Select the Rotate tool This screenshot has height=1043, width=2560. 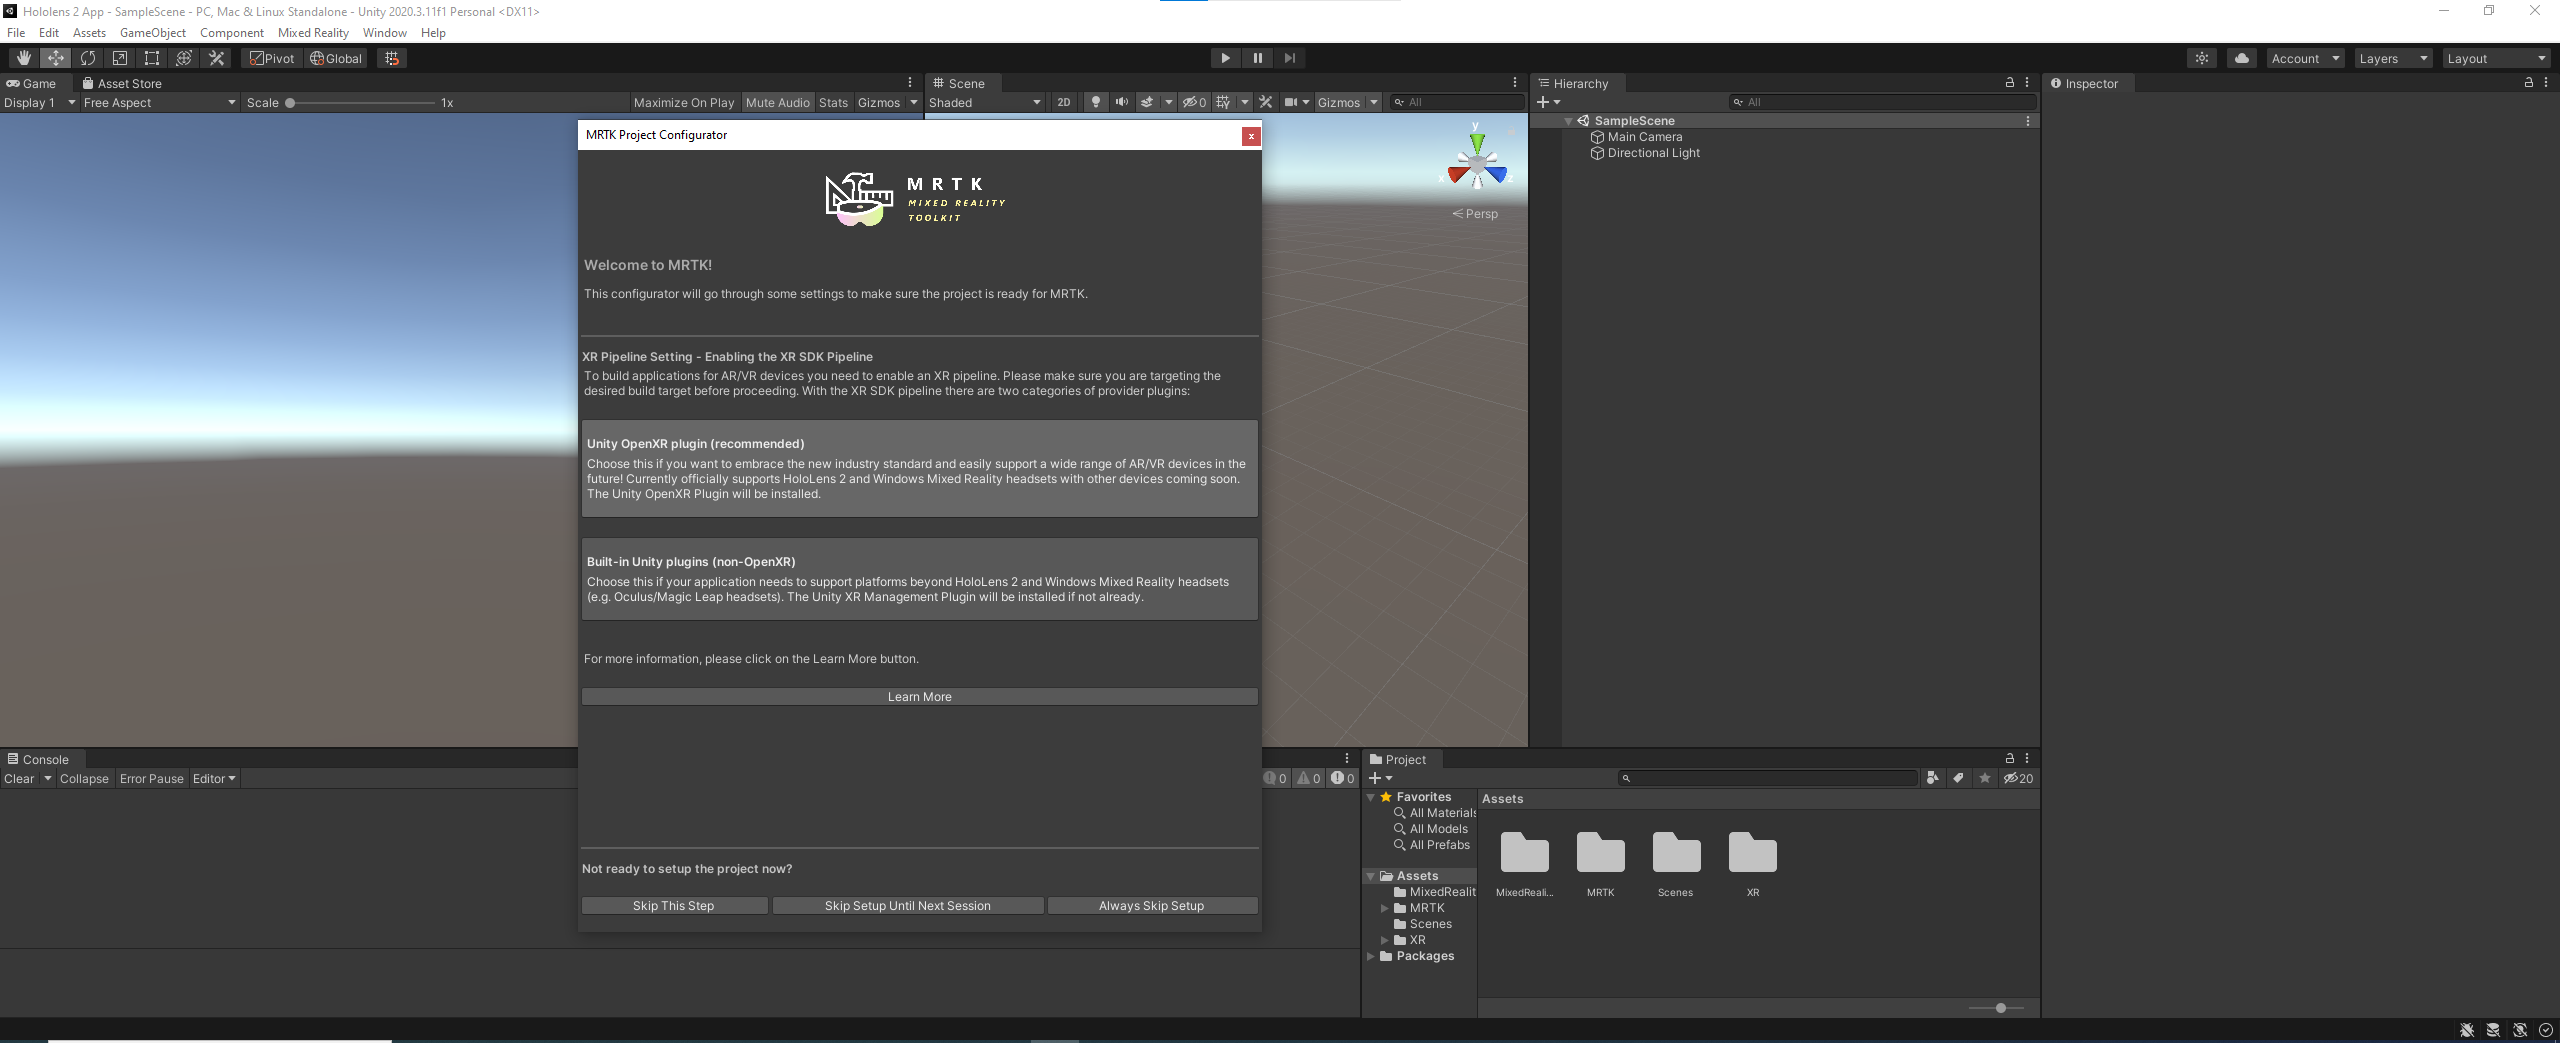[x=87, y=58]
